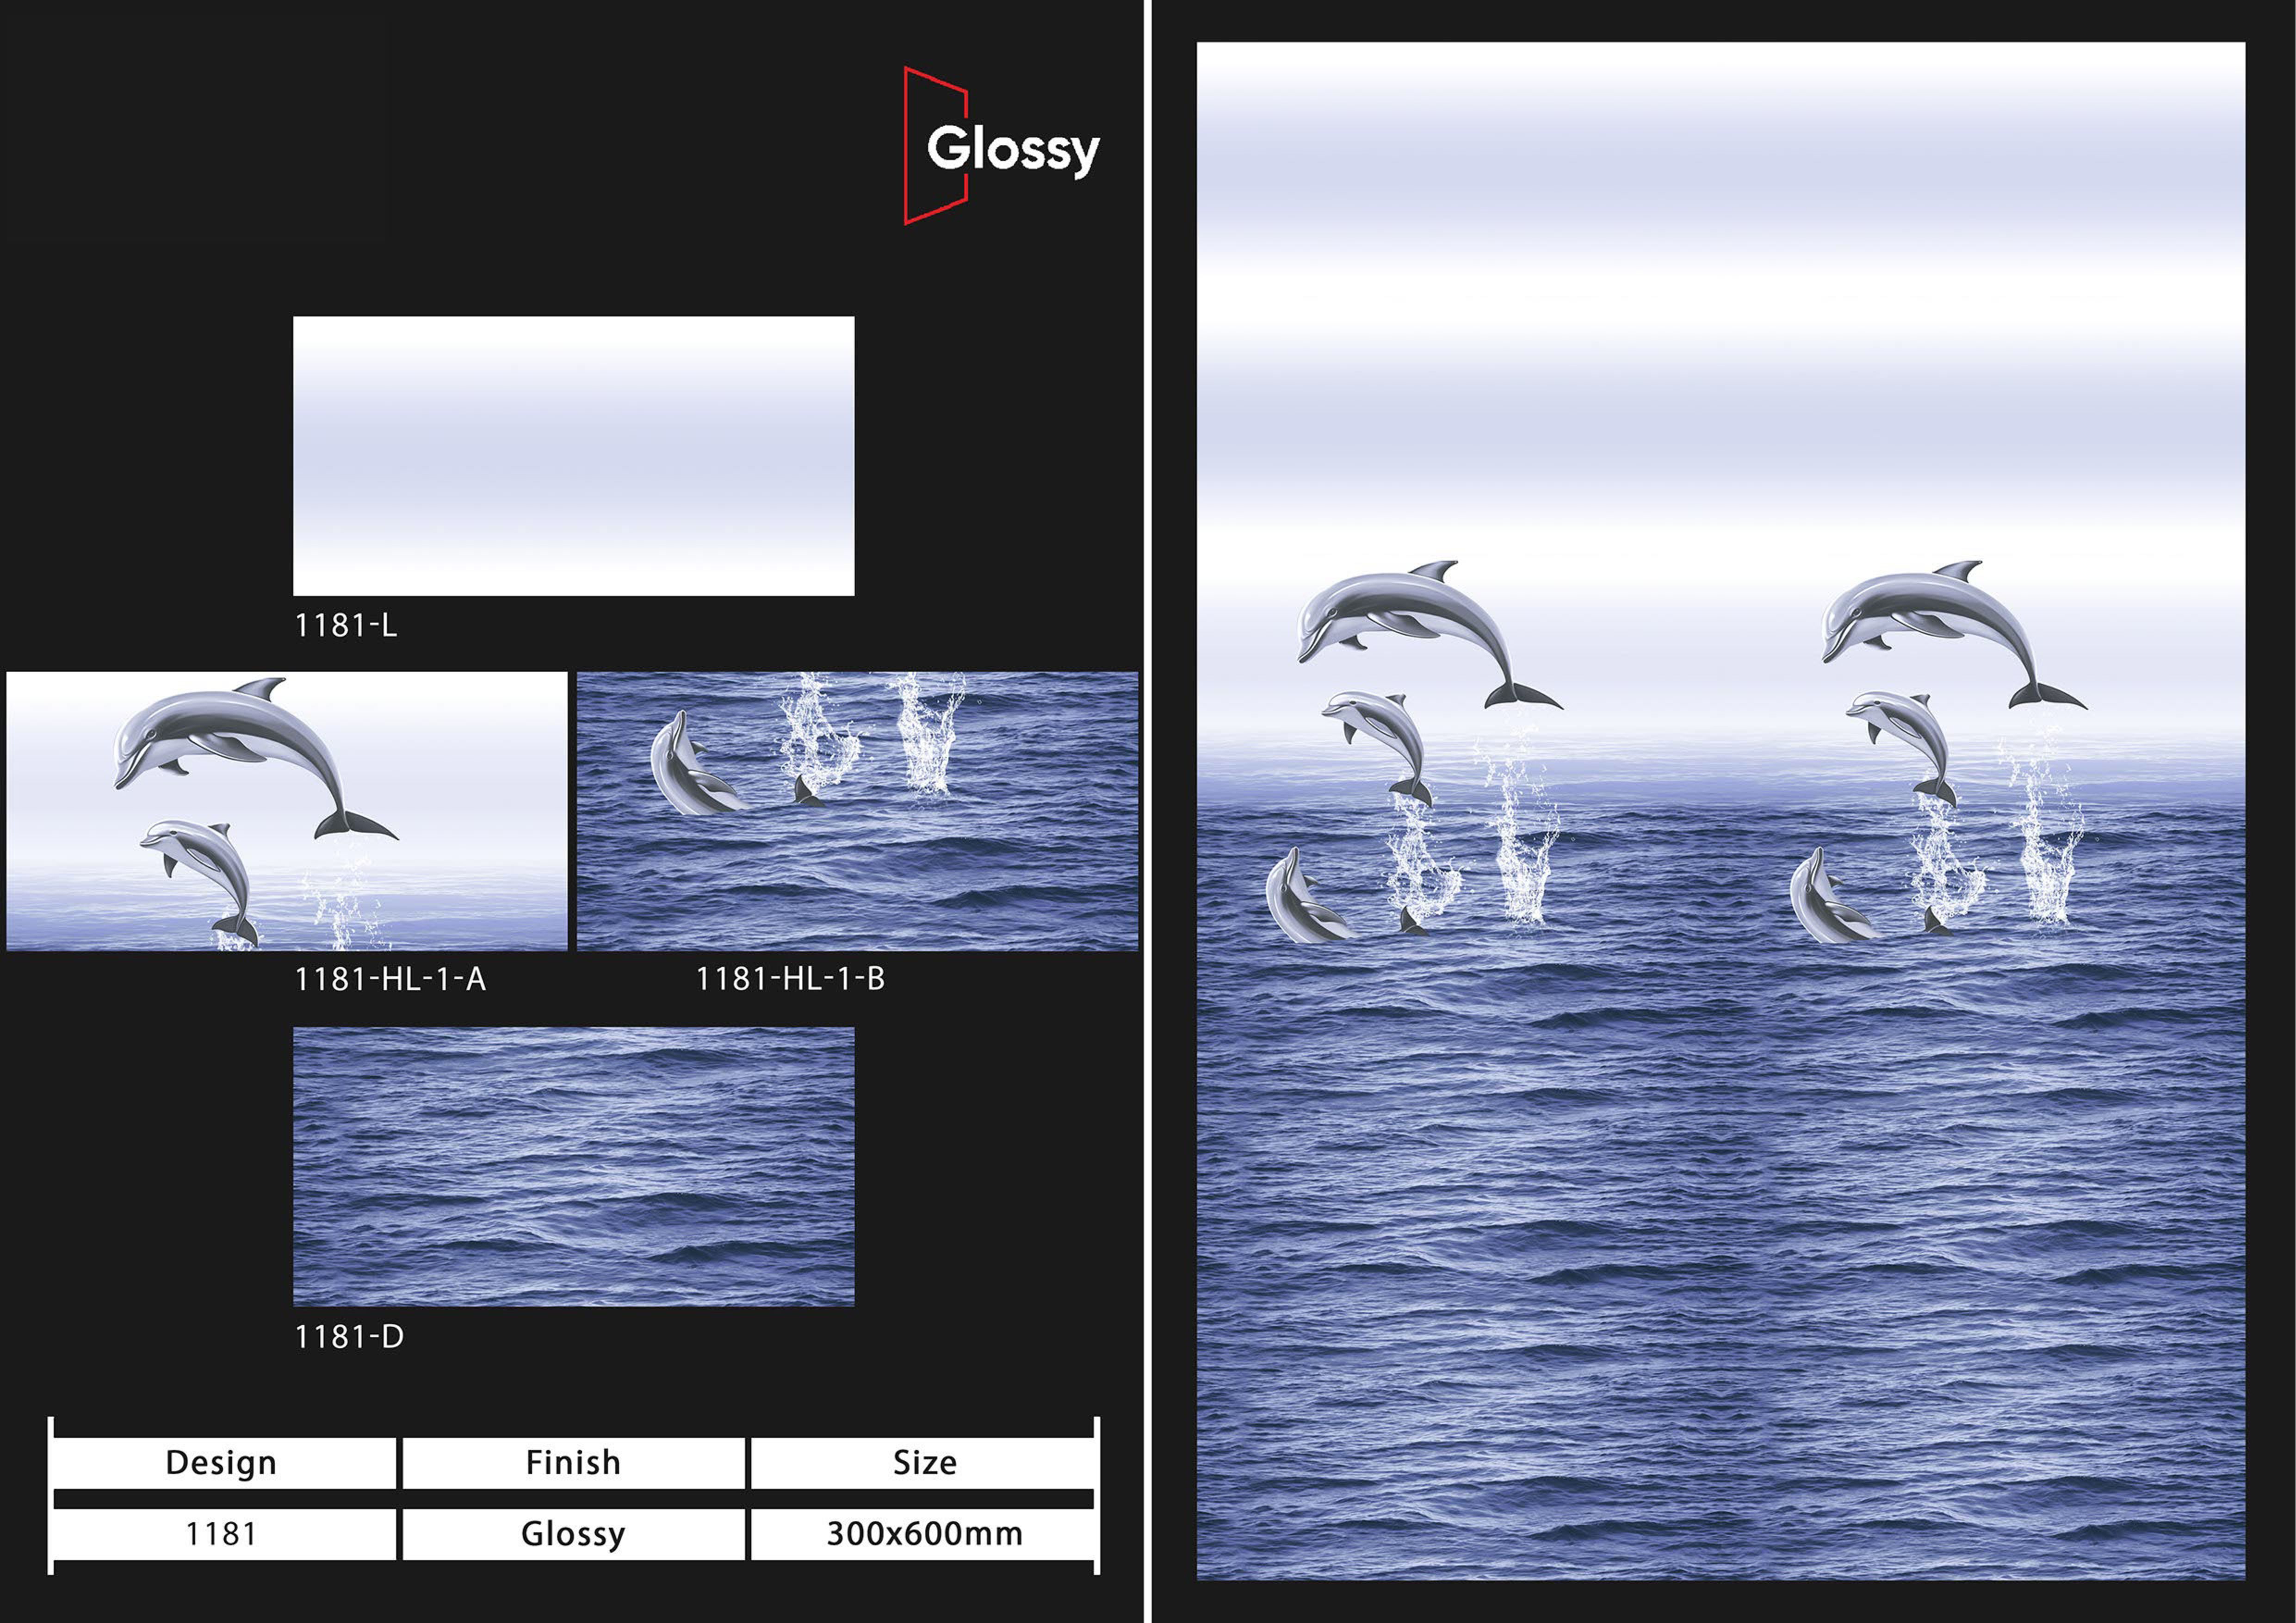The width and height of the screenshot is (2296, 1623).
Task: Select the 1181-L light tile thumbnail
Action: (x=573, y=456)
